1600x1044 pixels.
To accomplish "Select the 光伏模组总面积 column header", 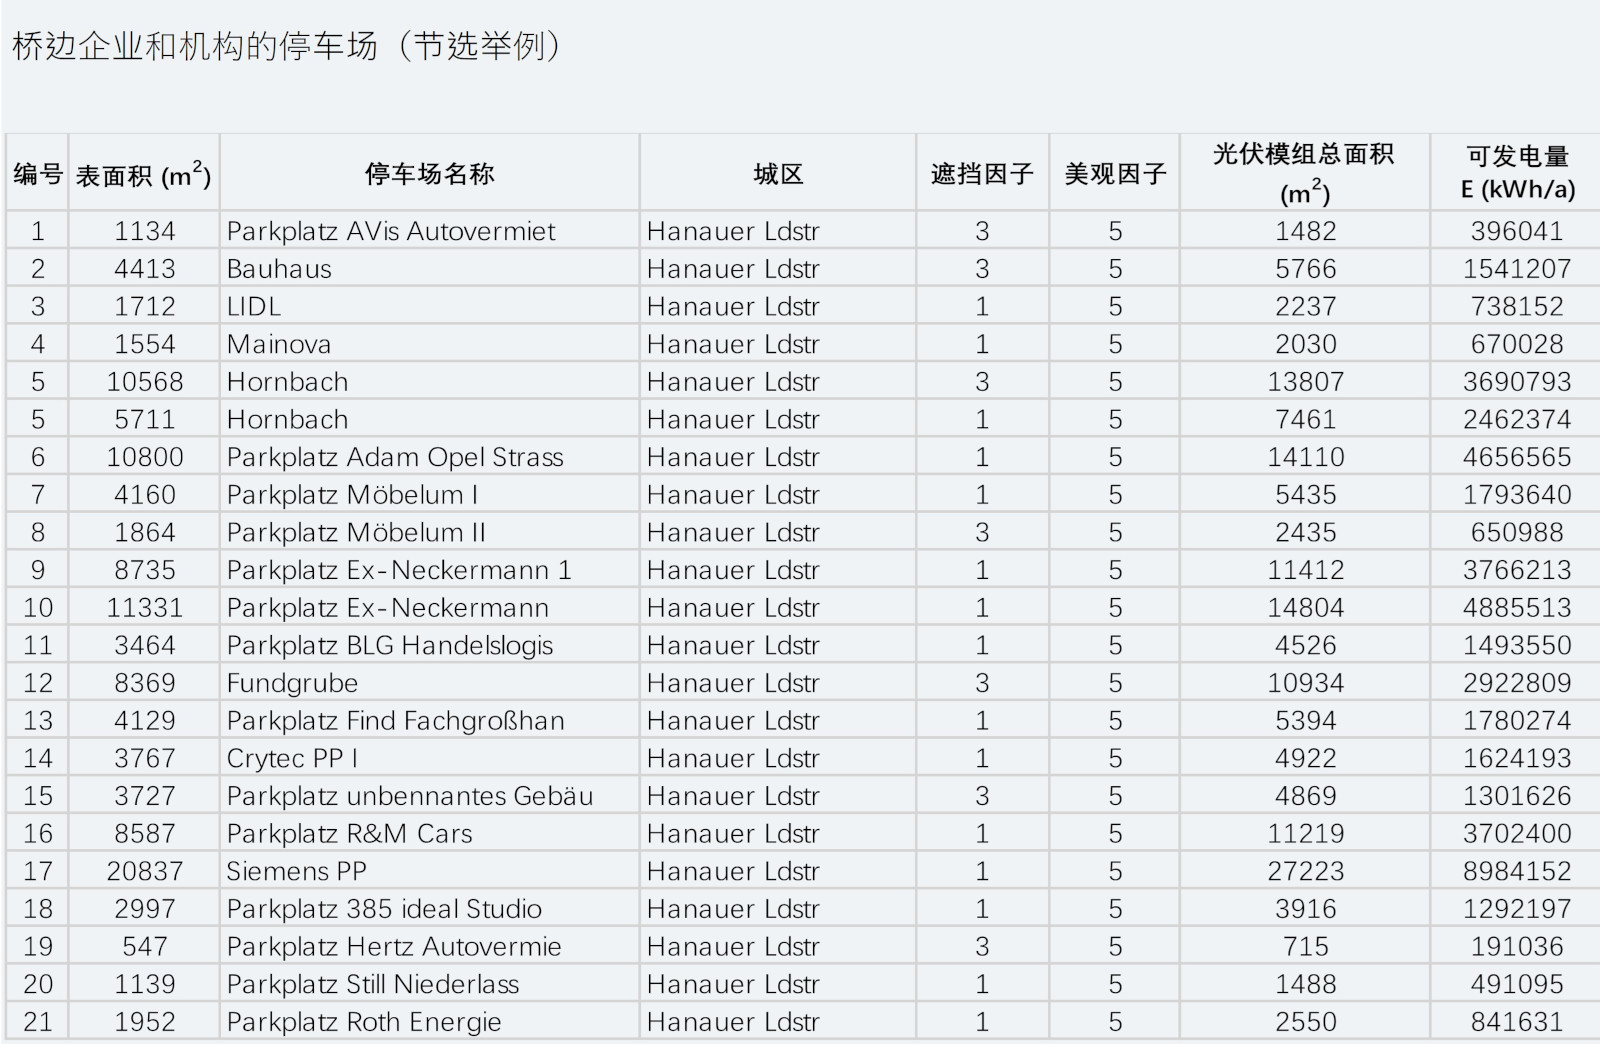I will click(x=1304, y=173).
